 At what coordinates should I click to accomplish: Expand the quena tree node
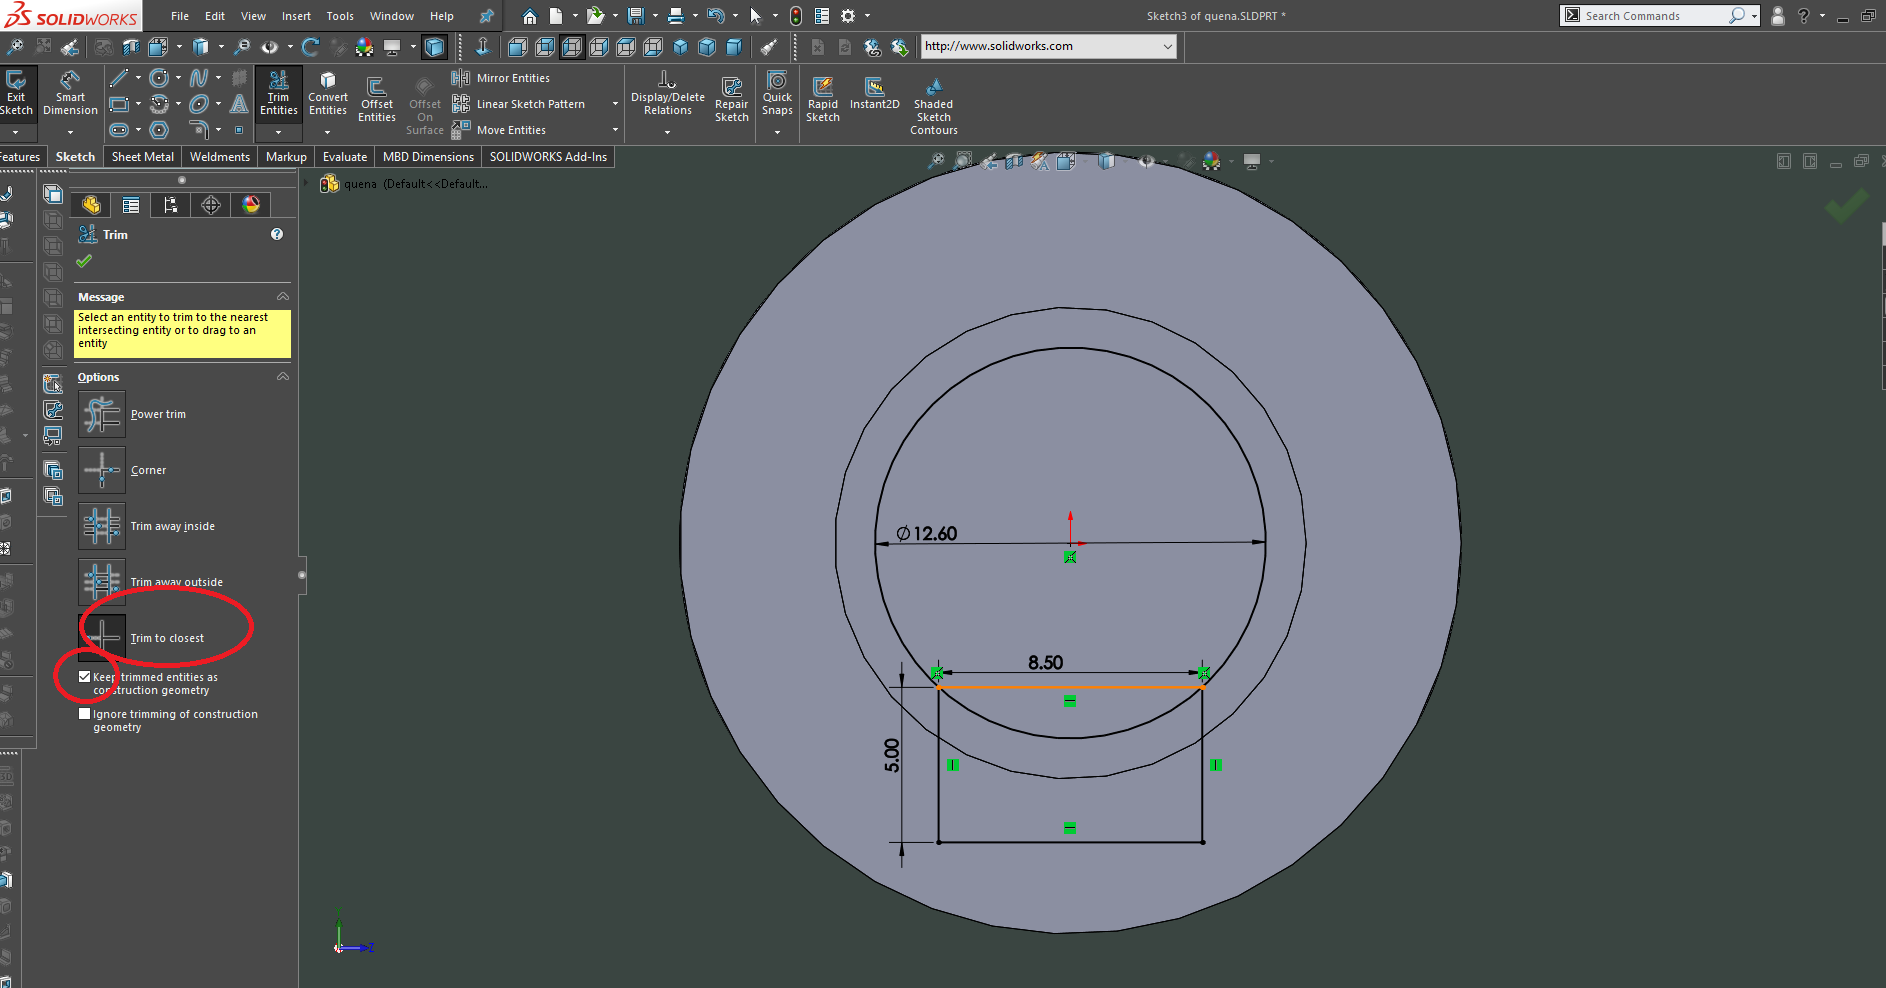click(308, 184)
